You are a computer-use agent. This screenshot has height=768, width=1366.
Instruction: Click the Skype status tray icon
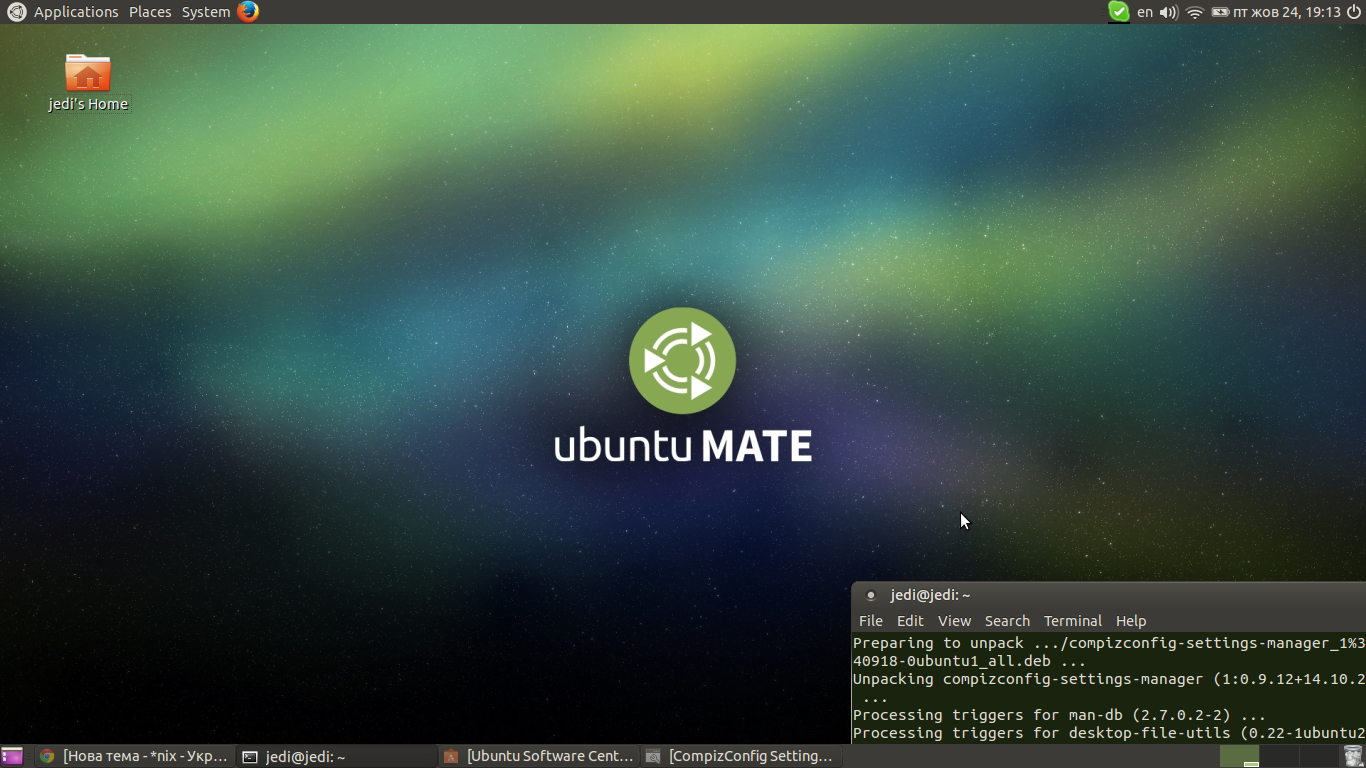1119,12
